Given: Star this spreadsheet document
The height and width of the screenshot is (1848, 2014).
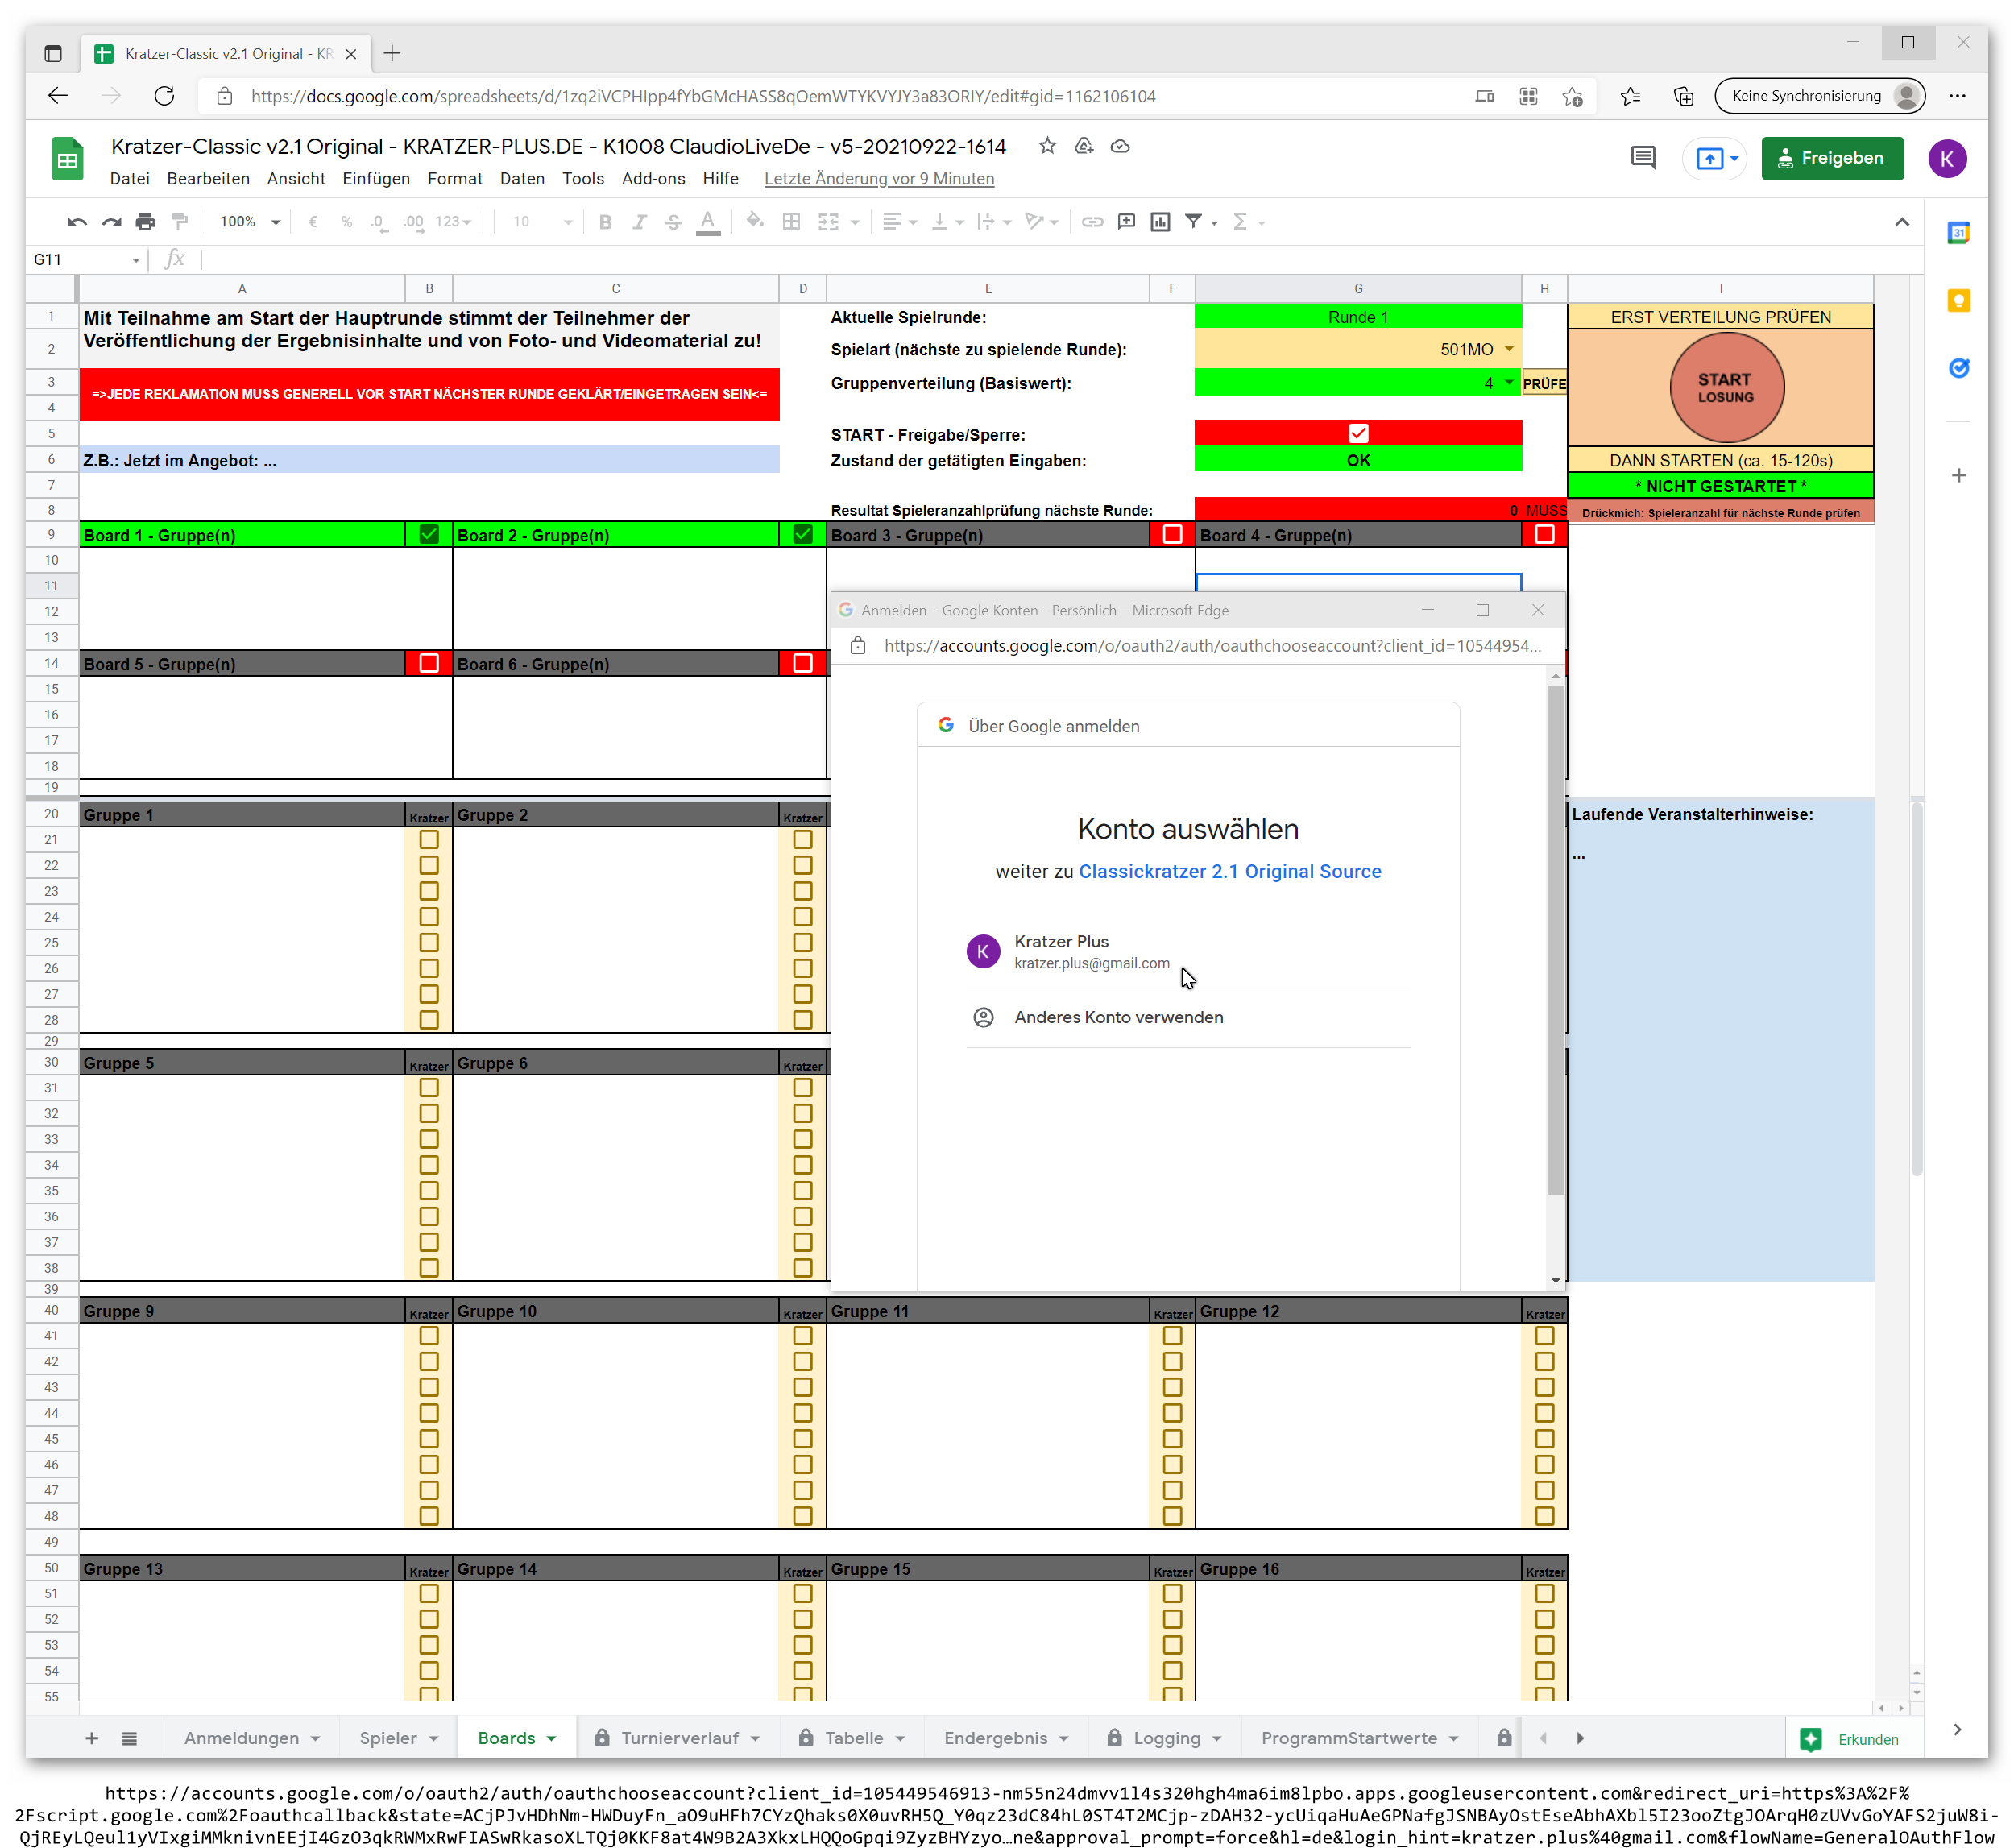Looking at the screenshot, I should pyautogui.click(x=1047, y=146).
